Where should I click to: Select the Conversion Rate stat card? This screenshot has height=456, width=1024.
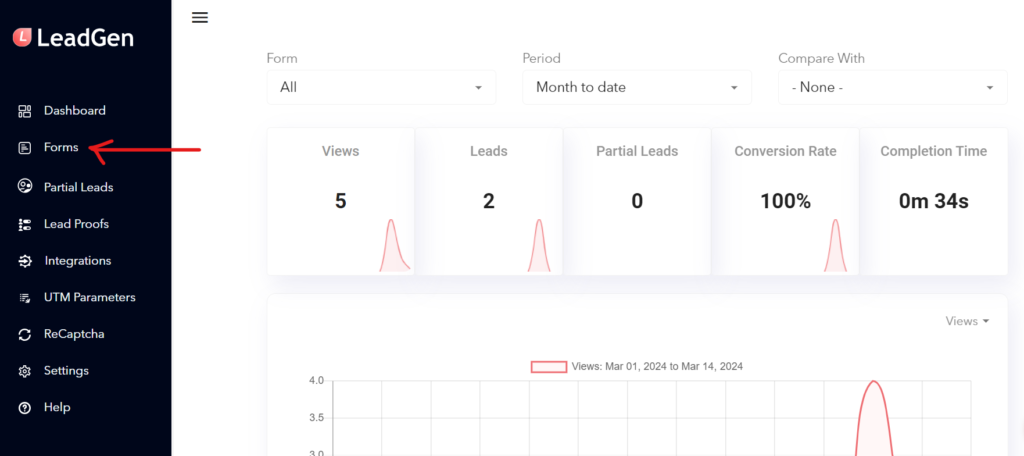pos(785,201)
